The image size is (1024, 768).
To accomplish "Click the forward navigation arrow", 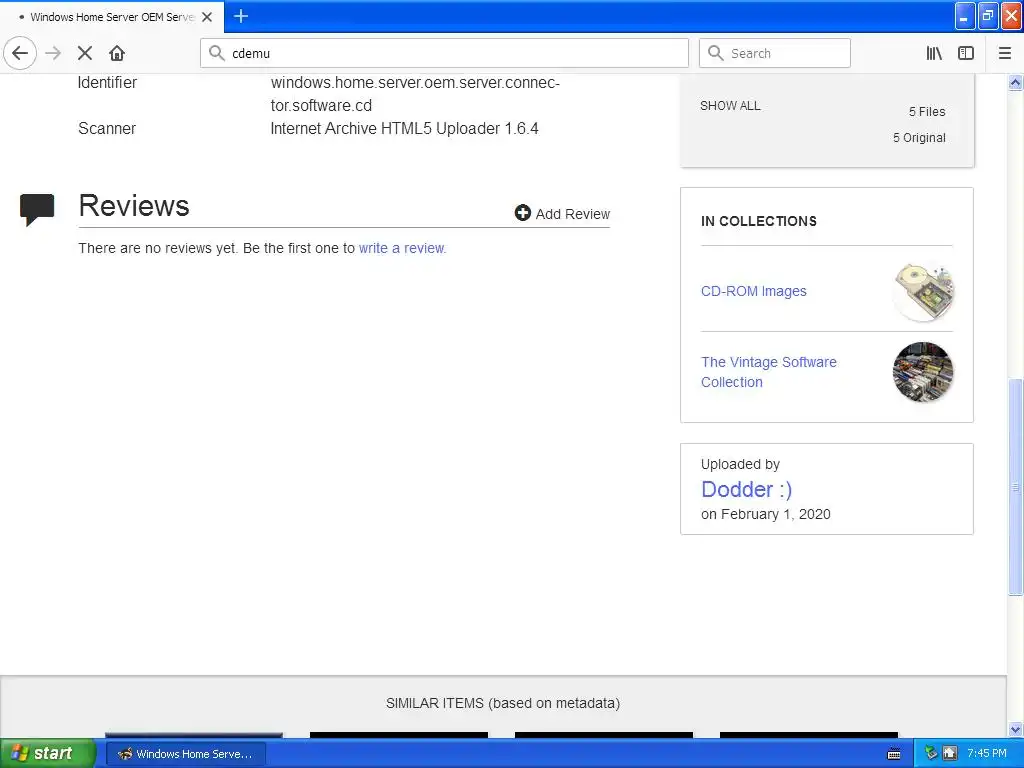I will pyautogui.click(x=53, y=53).
